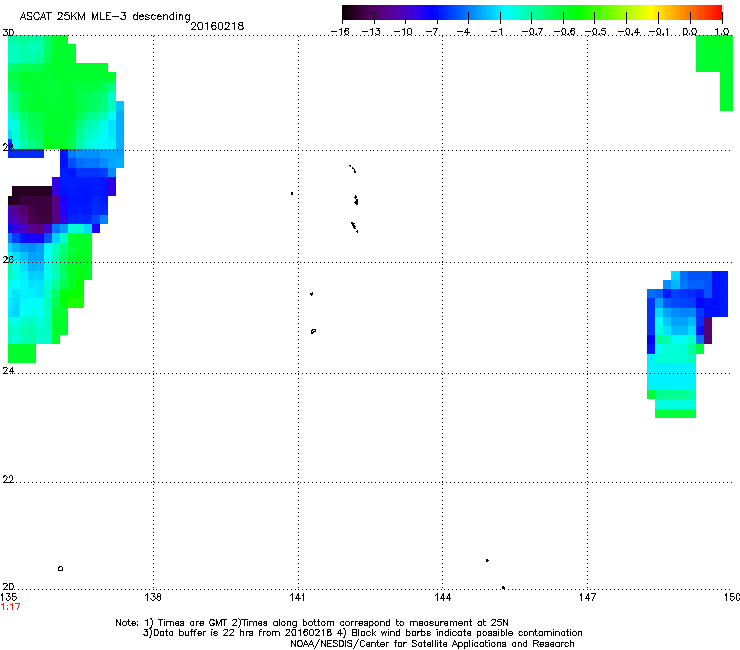This screenshot has height=650, width=740.
Task: Click the red 1:17 time label
Action: [x=10, y=607]
